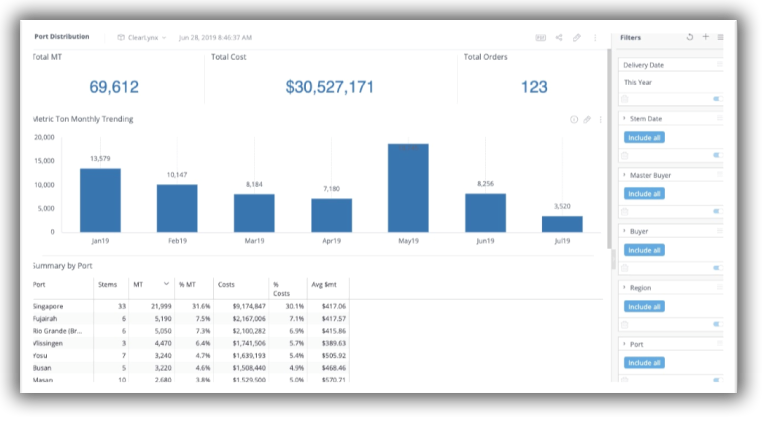Open info icon of Metric Ton Monthly Trending
Screen dimensions: 768x425
click(574, 119)
